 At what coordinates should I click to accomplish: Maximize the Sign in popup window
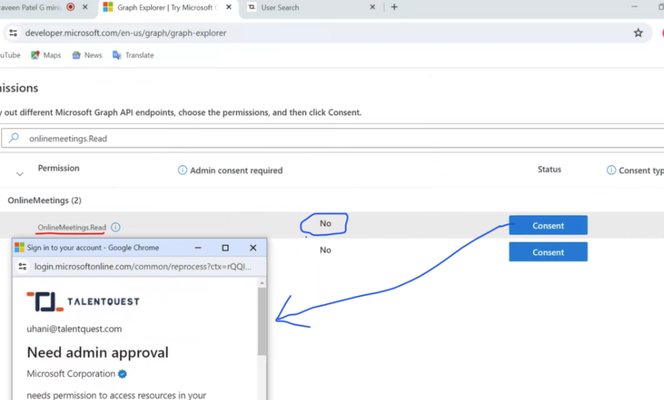pos(225,248)
